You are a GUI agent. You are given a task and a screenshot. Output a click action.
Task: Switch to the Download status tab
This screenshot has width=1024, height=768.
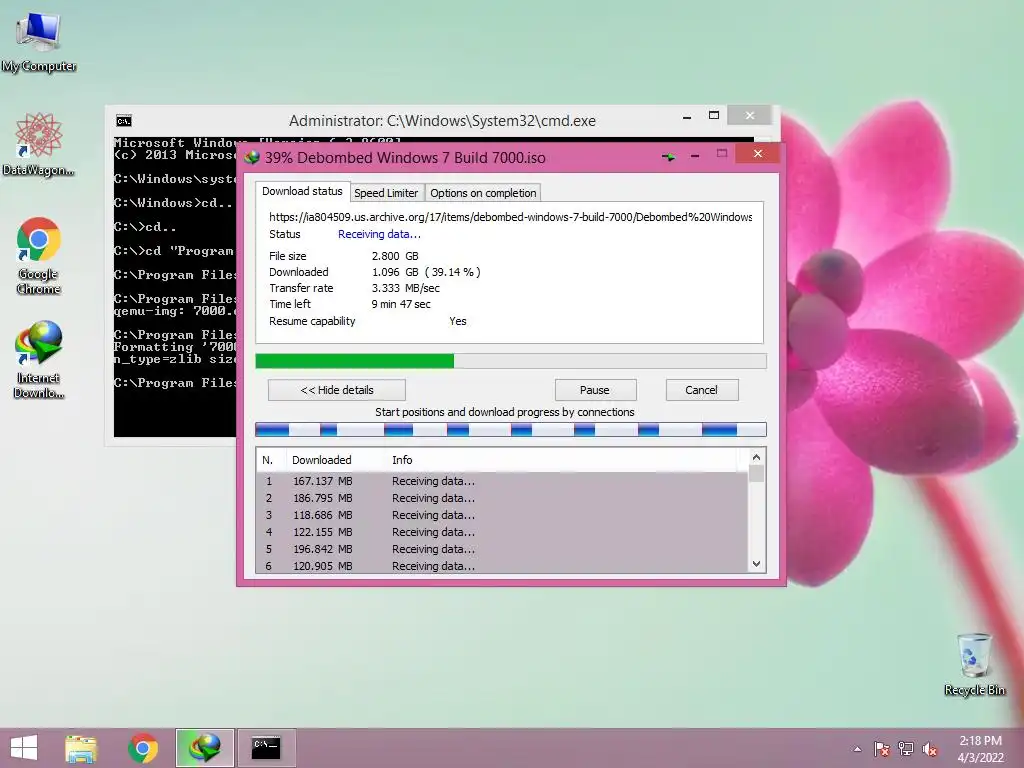[302, 191]
